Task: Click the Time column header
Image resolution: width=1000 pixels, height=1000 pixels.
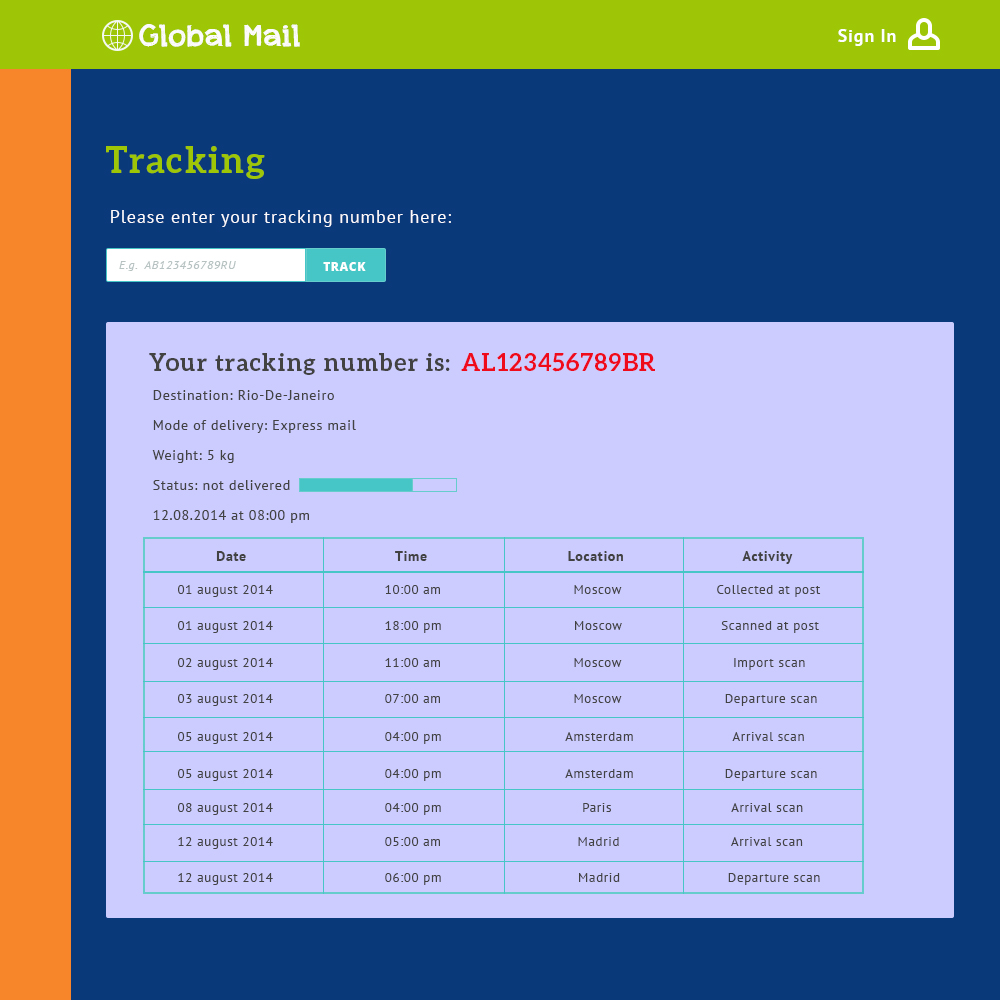Action: point(411,556)
